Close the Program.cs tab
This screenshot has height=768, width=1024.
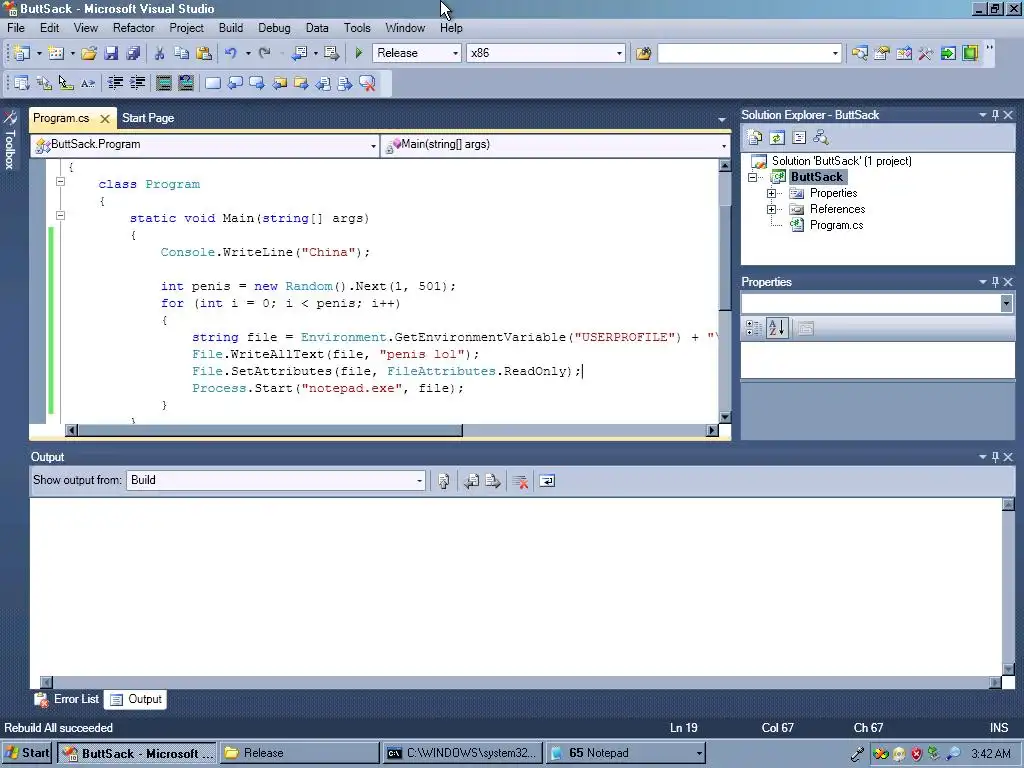104,119
